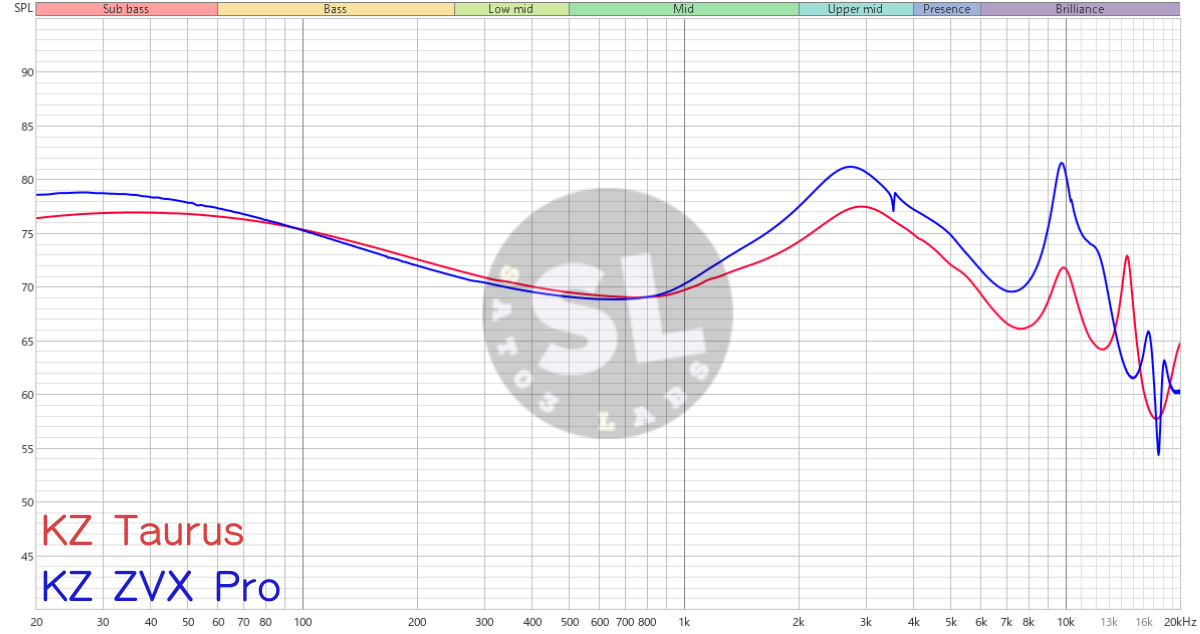Click the 85 dB SPL axis value
Image resolution: width=1200 pixels, height=634 pixels.
click(27, 126)
